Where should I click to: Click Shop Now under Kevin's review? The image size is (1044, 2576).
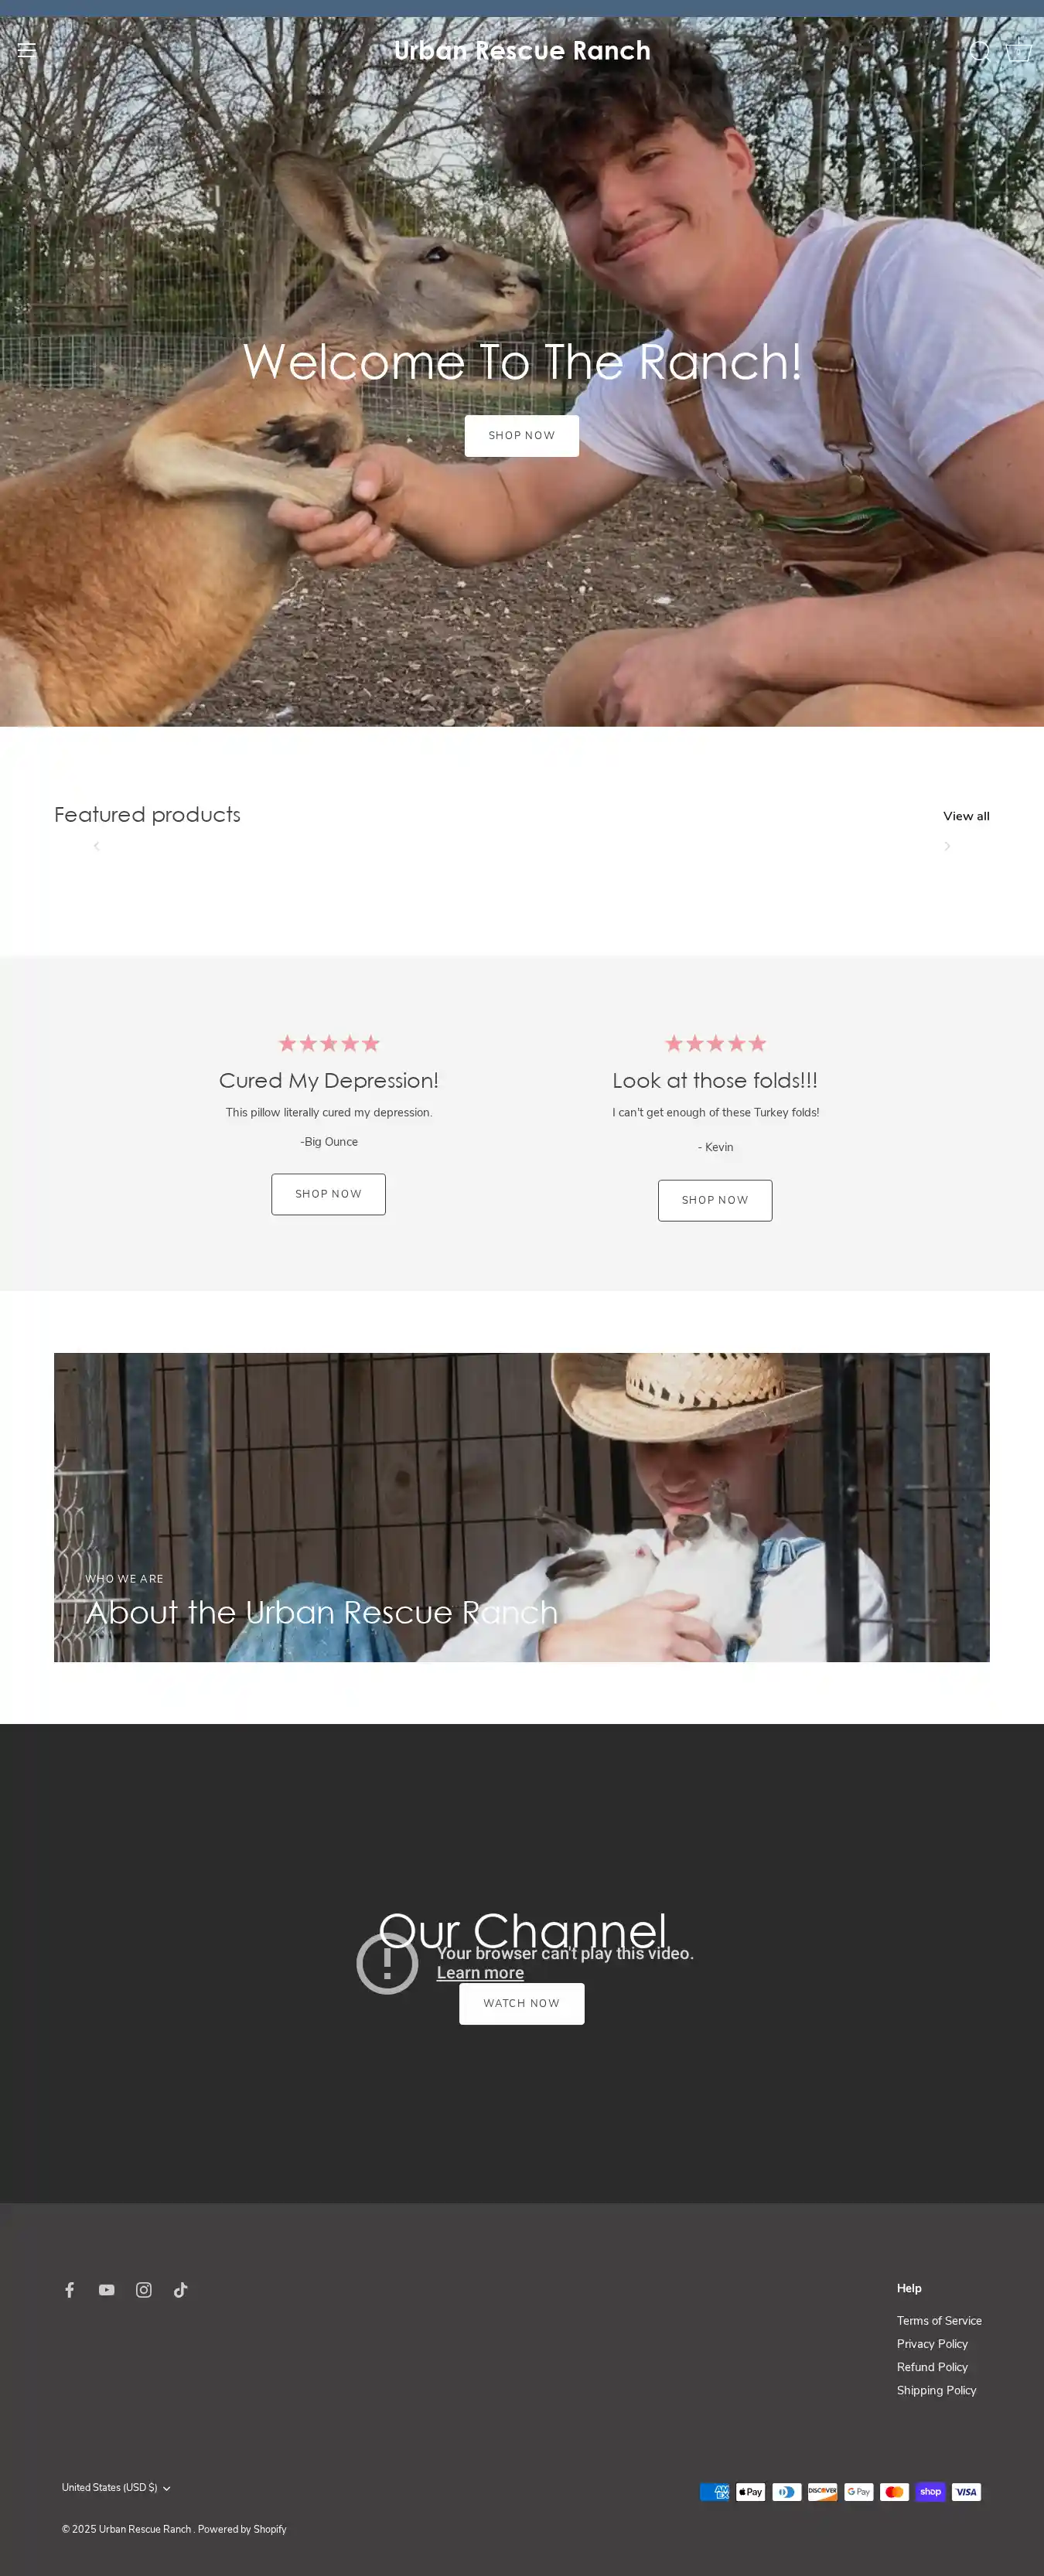coord(715,1200)
